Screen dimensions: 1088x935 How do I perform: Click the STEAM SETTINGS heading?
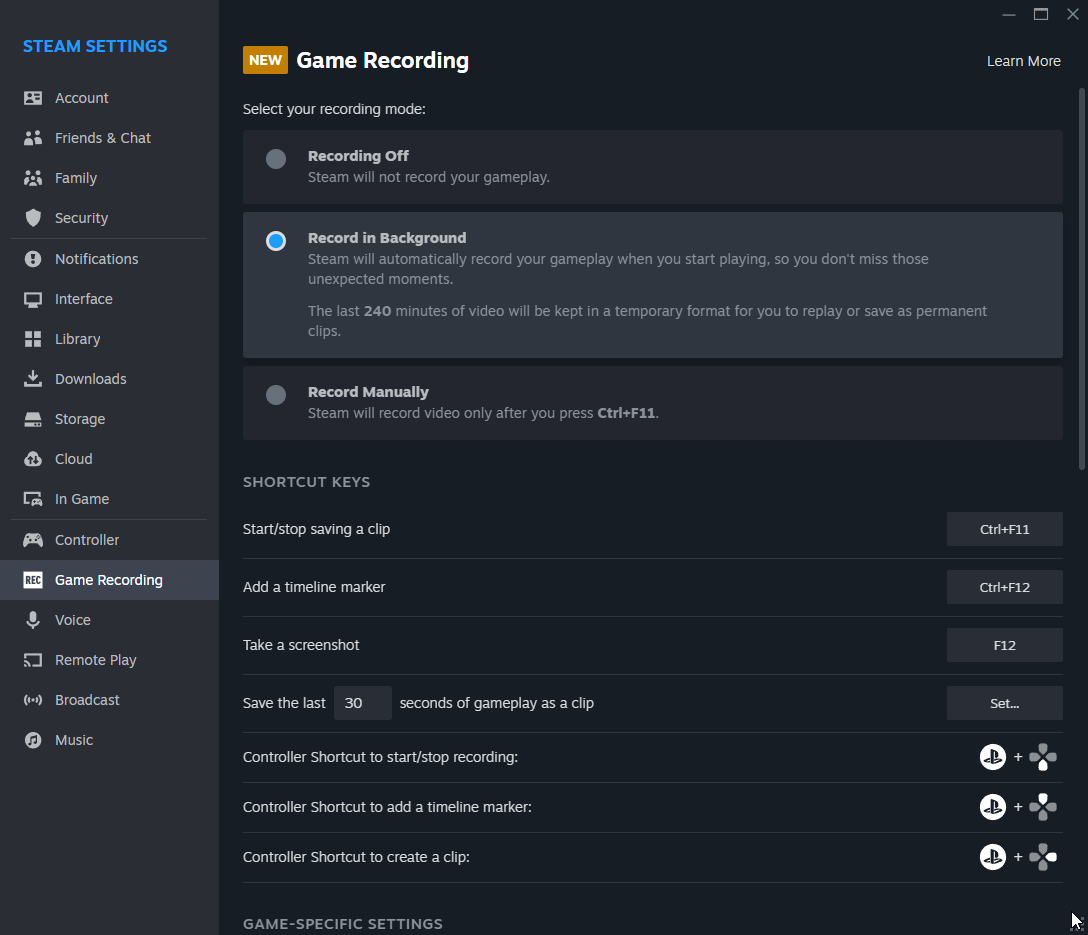tap(95, 46)
